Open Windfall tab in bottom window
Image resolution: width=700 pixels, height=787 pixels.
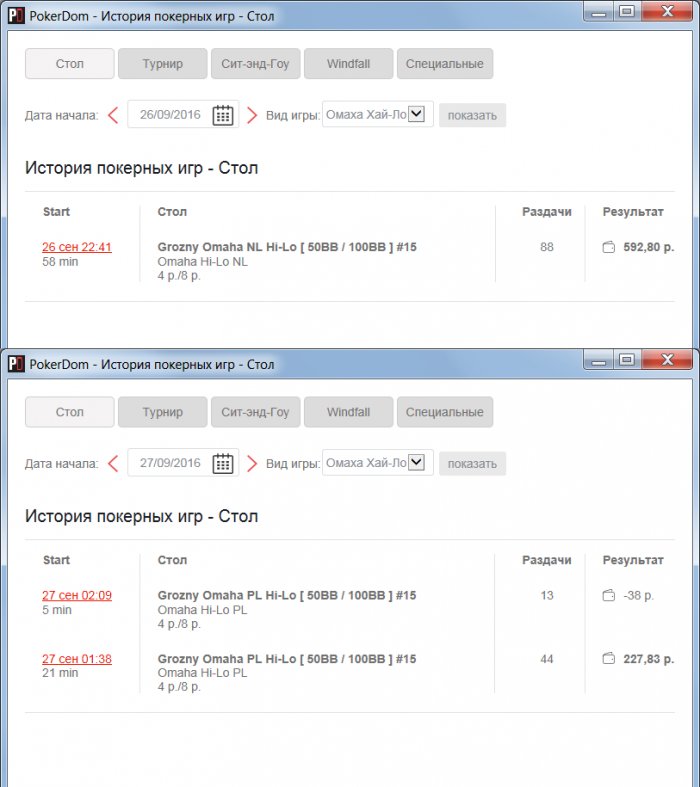point(349,412)
